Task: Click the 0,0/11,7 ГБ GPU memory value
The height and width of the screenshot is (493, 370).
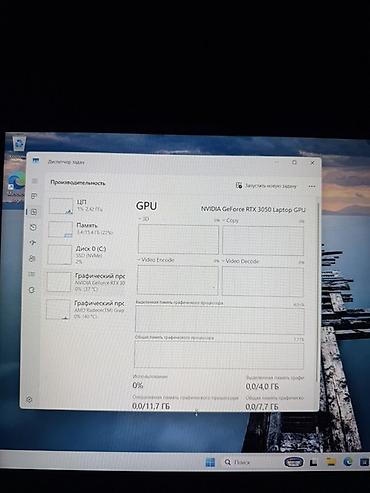Action: pyautogui.click(x=151, y=406)
